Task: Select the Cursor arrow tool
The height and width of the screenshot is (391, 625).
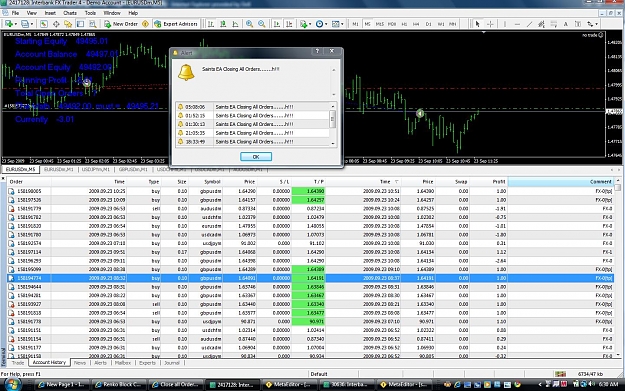Action: 478,24
